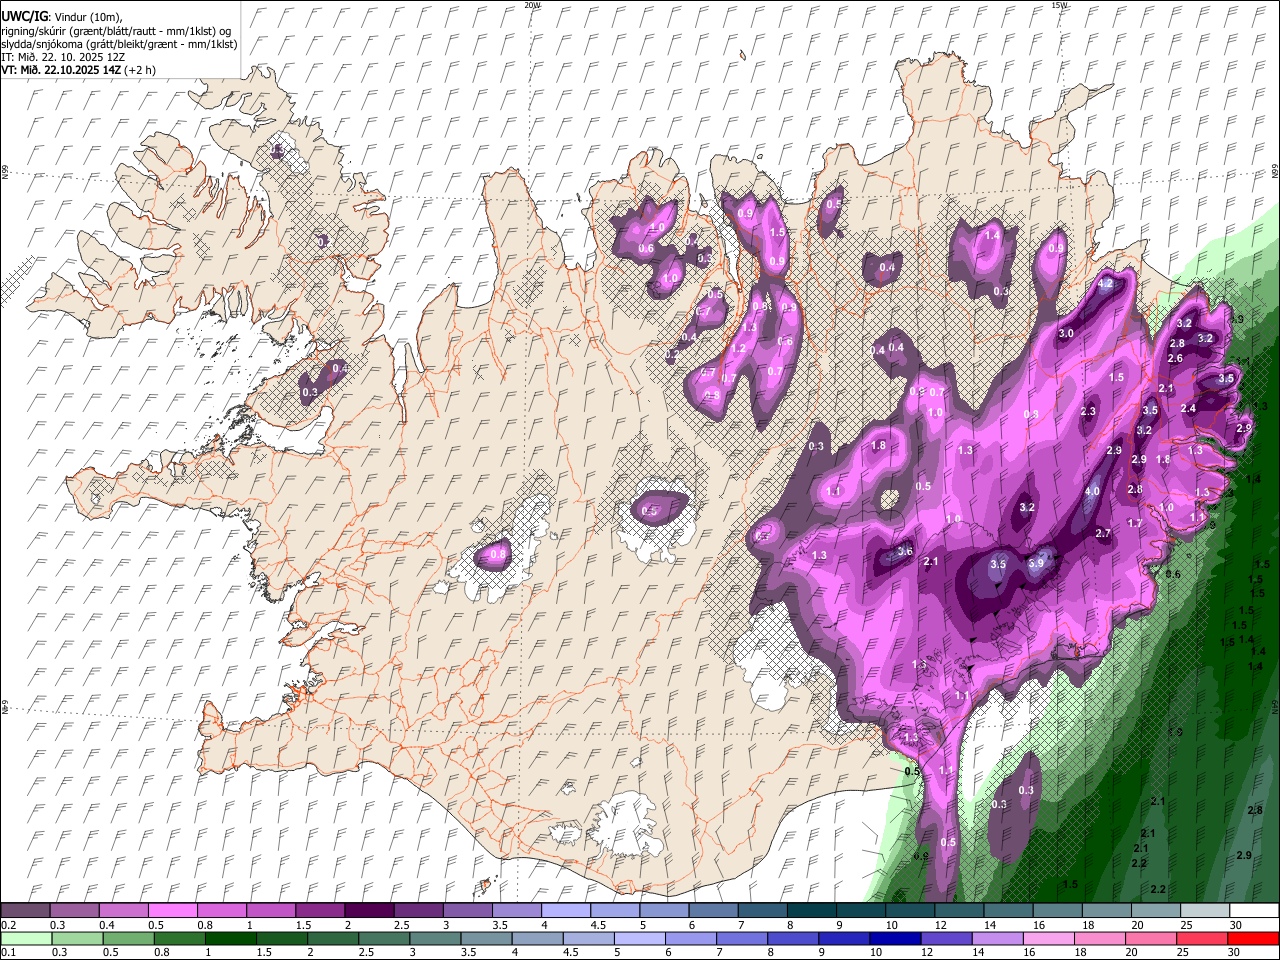Pick bottom legend navy swatch between 10 and 12

(895, 939)
